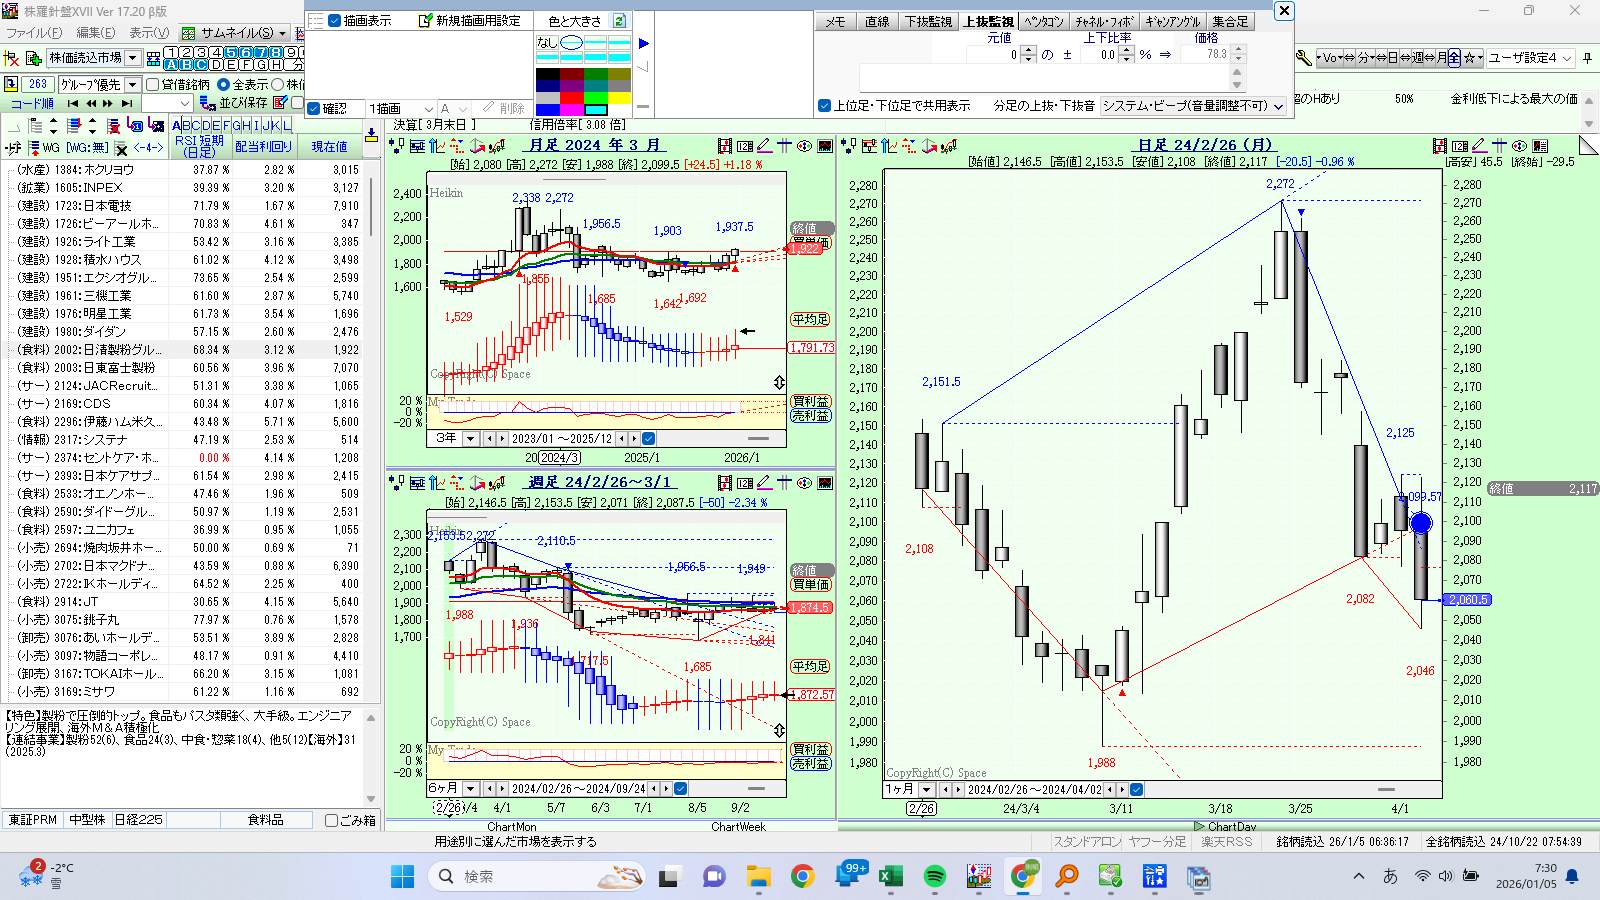1600x900 pixels.
Task: Open the 株価読込市場 dropdown
Action: (133, 58)
